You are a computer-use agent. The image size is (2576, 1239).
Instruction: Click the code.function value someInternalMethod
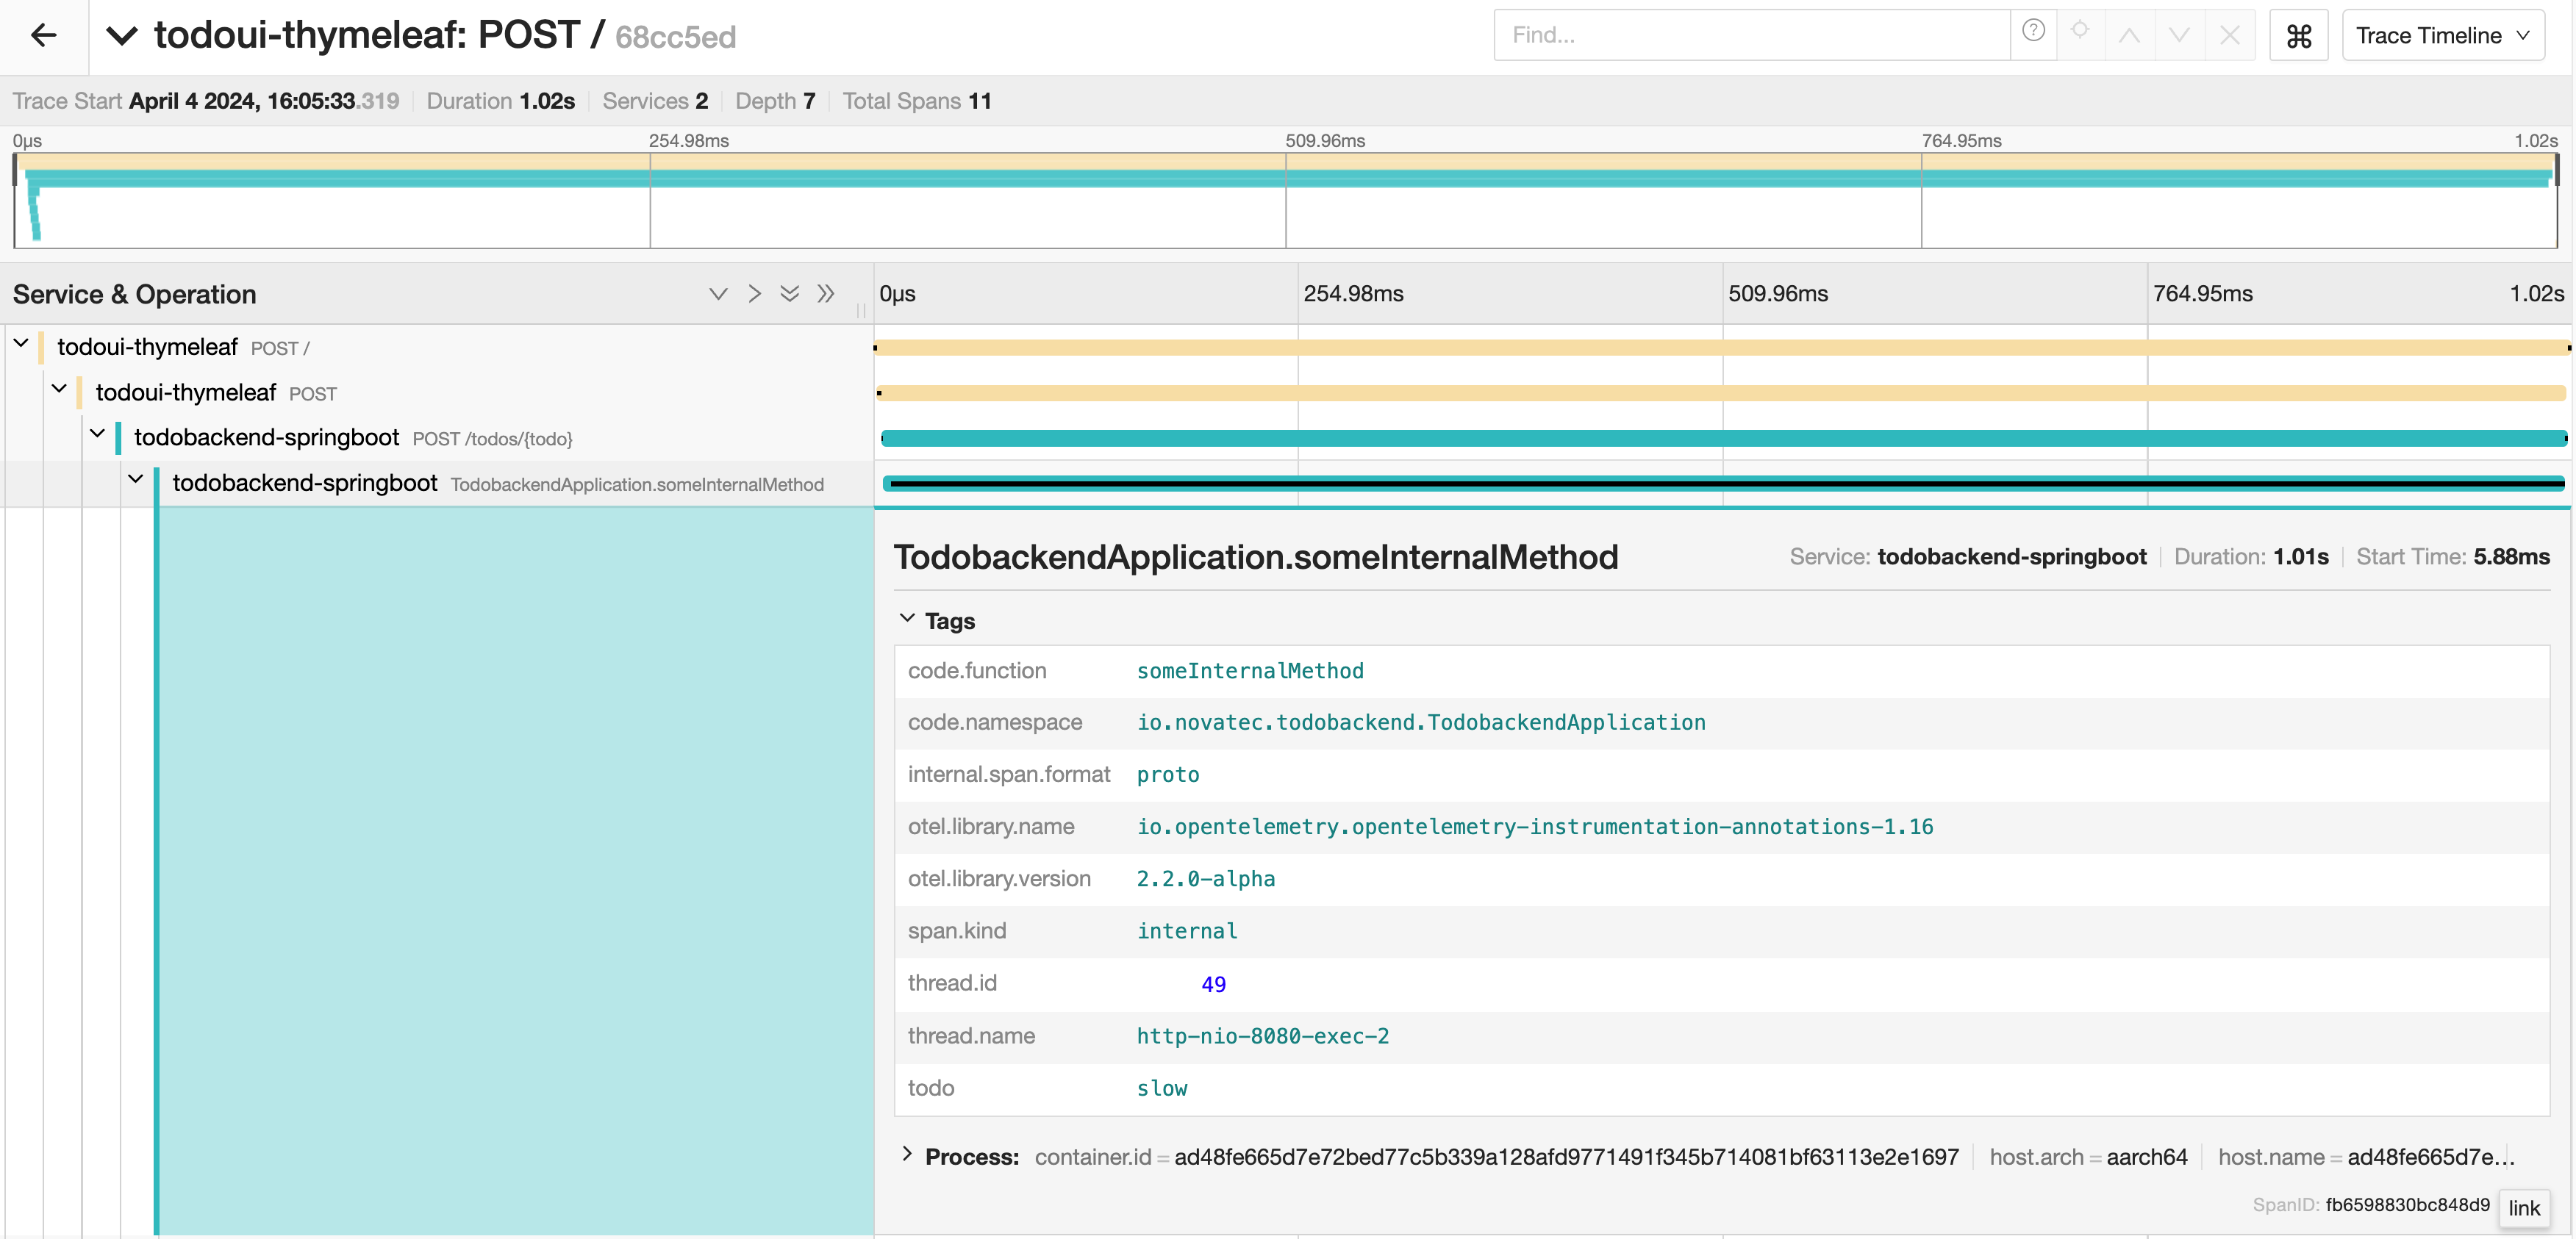tap(1250, 671)
